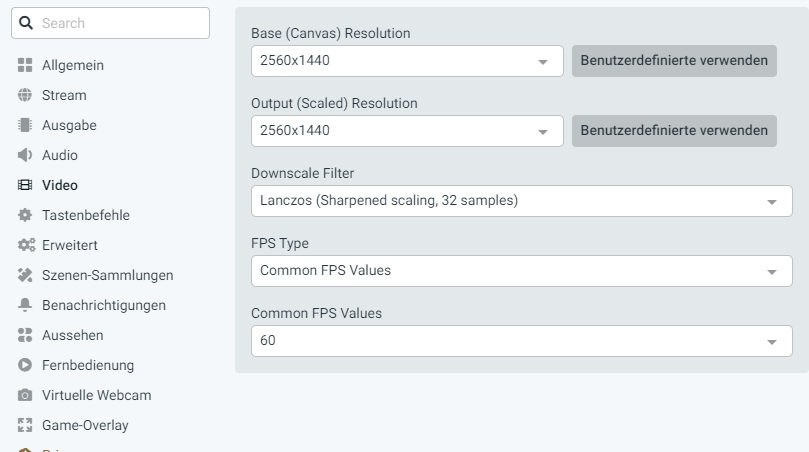Click the Erweitert gears icon
The width and height of the screenshot is (809, 452).
(26, 245)
